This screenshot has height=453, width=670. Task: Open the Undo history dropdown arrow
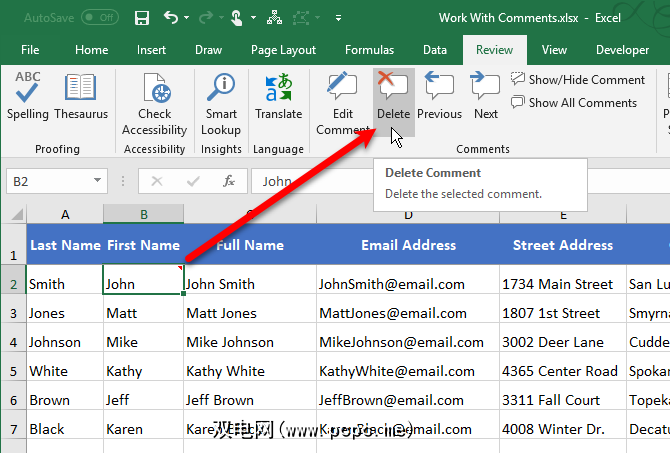pos(187,18)
